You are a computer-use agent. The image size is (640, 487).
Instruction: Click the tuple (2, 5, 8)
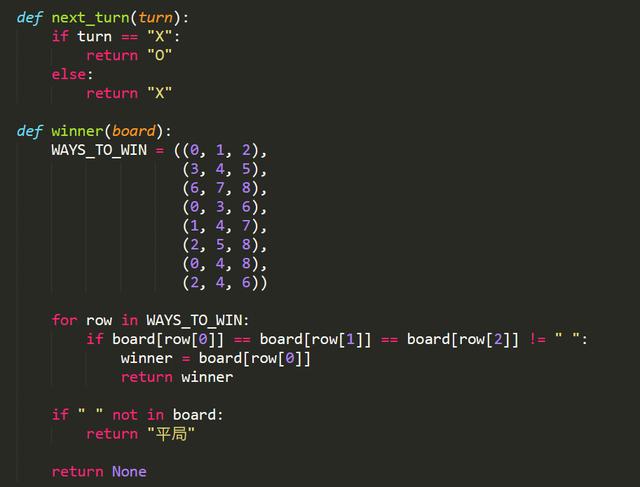(220, 245)
